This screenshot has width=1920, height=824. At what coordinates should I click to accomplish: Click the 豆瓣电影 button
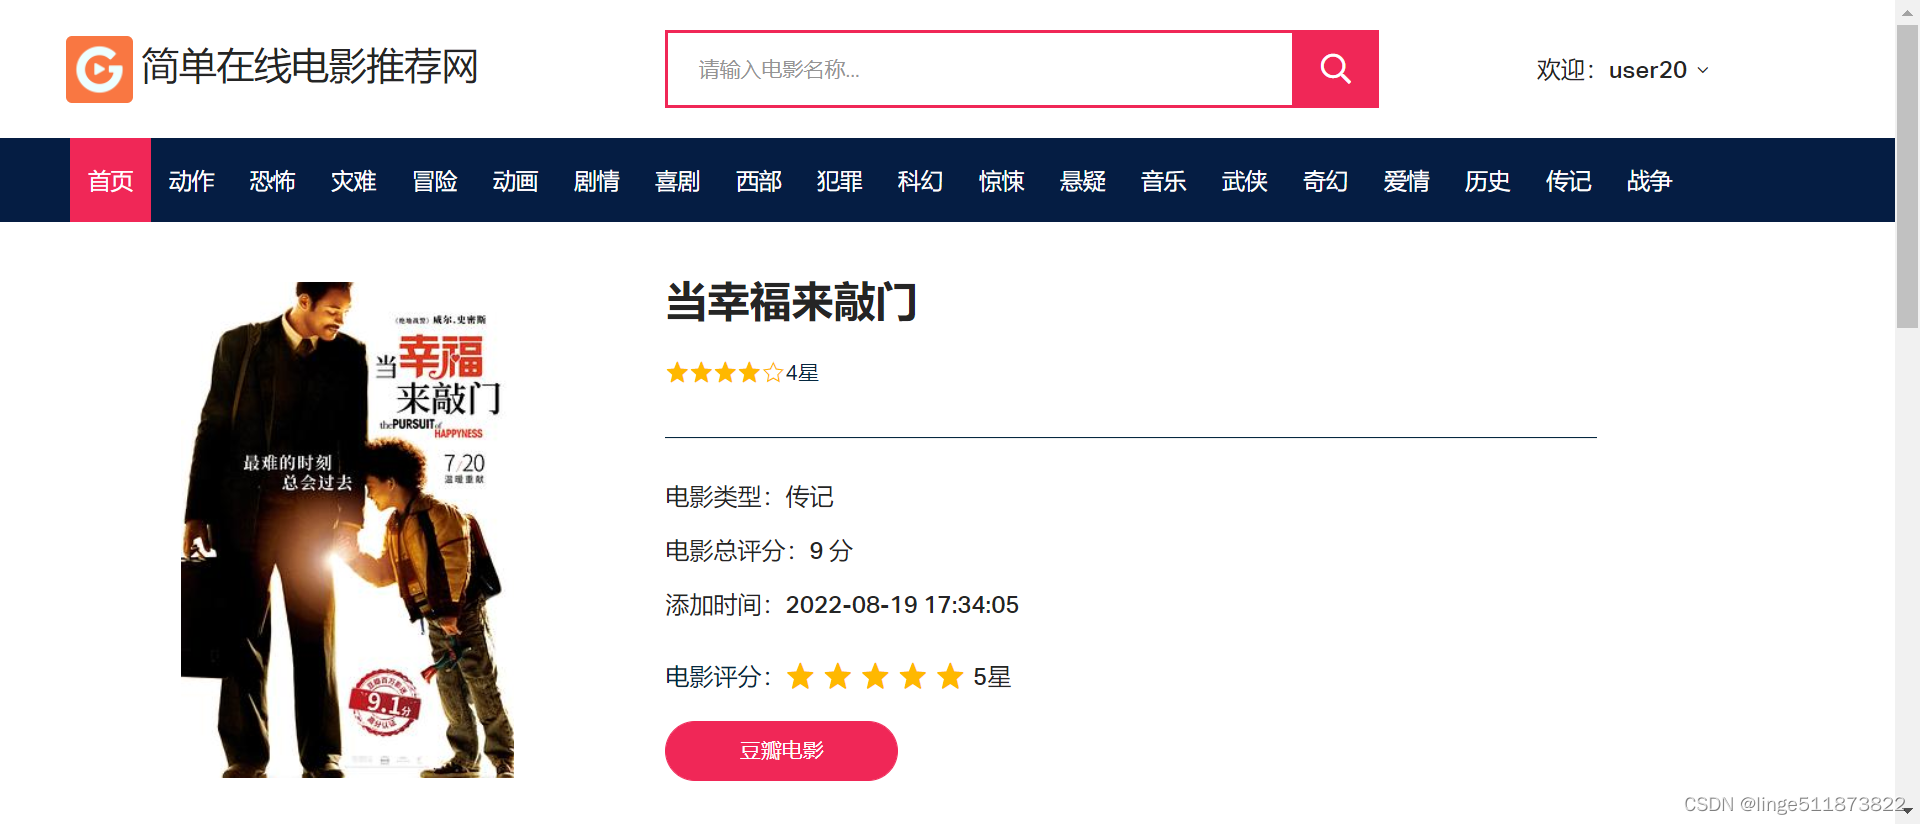pyautogui.click(x=781, y=751)
